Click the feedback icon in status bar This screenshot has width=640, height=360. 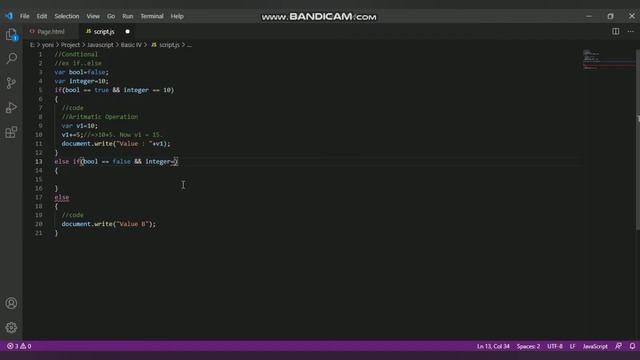[618, 346]
